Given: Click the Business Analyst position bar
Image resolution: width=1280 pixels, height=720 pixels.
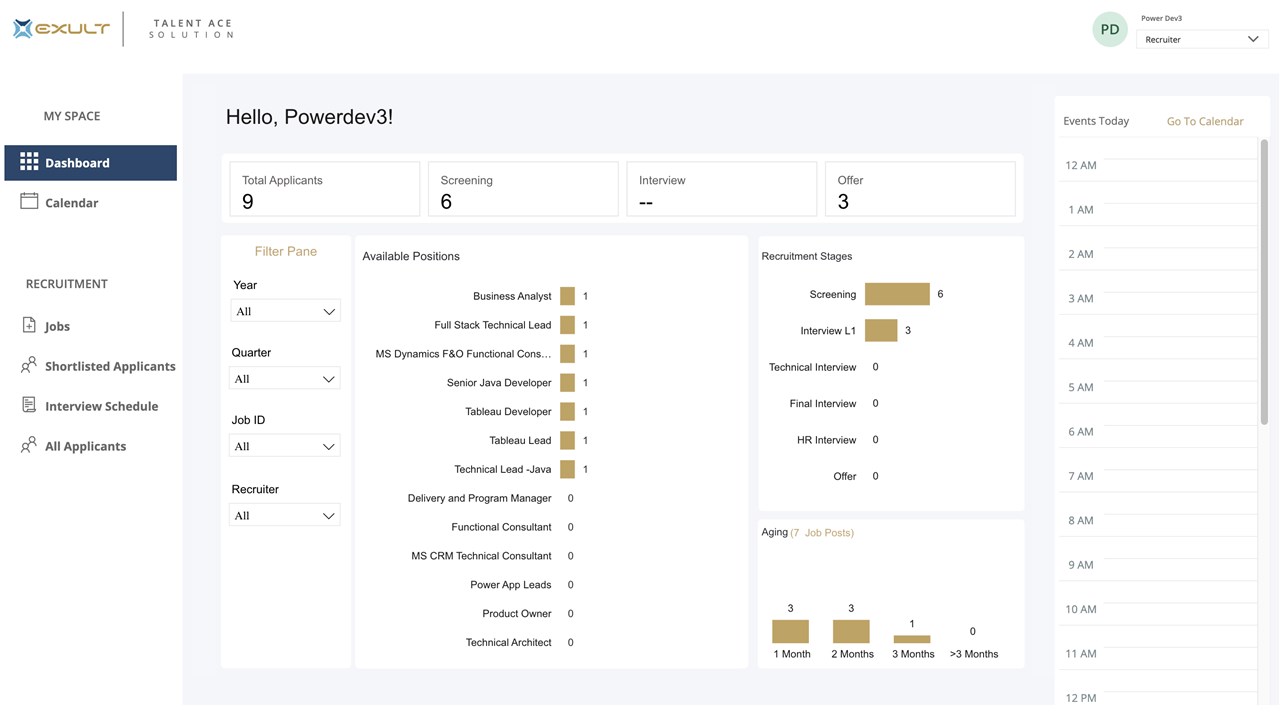Looking at the screenshot, I should pos(567,296).
